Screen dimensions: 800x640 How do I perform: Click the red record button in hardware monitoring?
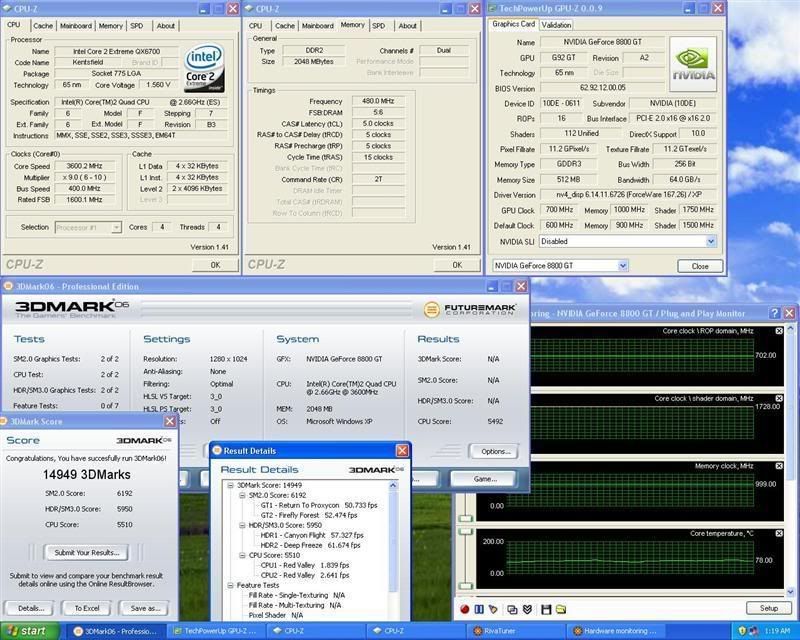point(465,608)
